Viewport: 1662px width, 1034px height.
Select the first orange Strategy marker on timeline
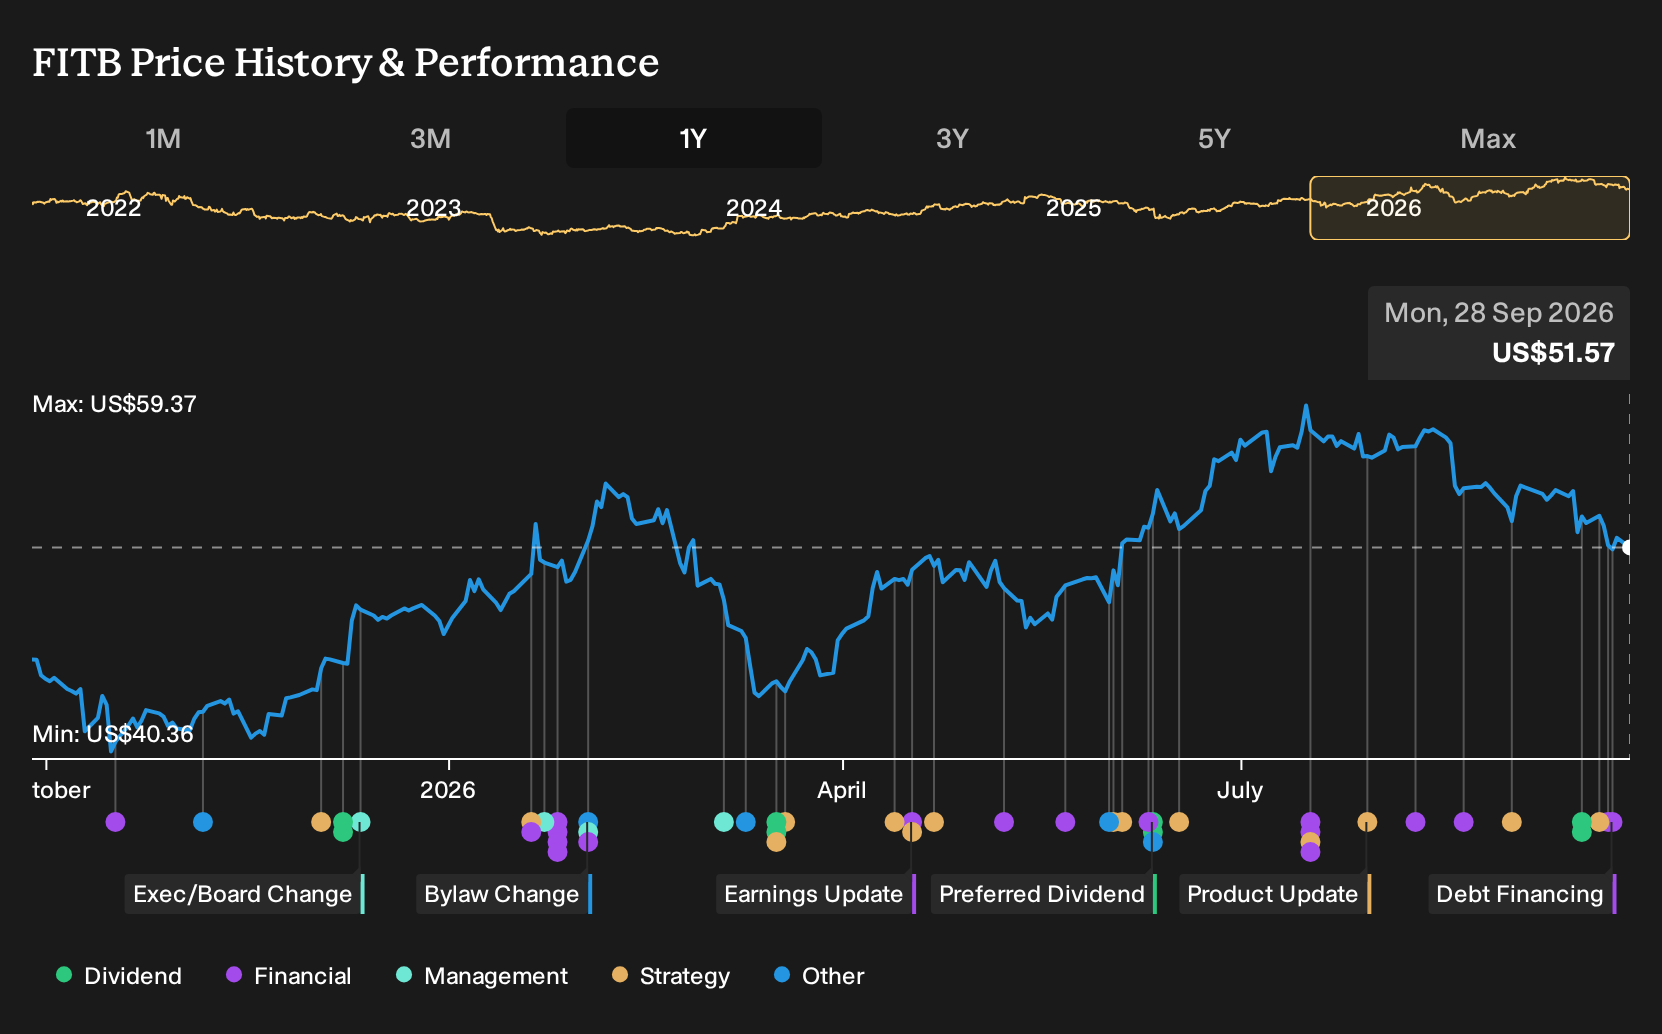point(321,822)
